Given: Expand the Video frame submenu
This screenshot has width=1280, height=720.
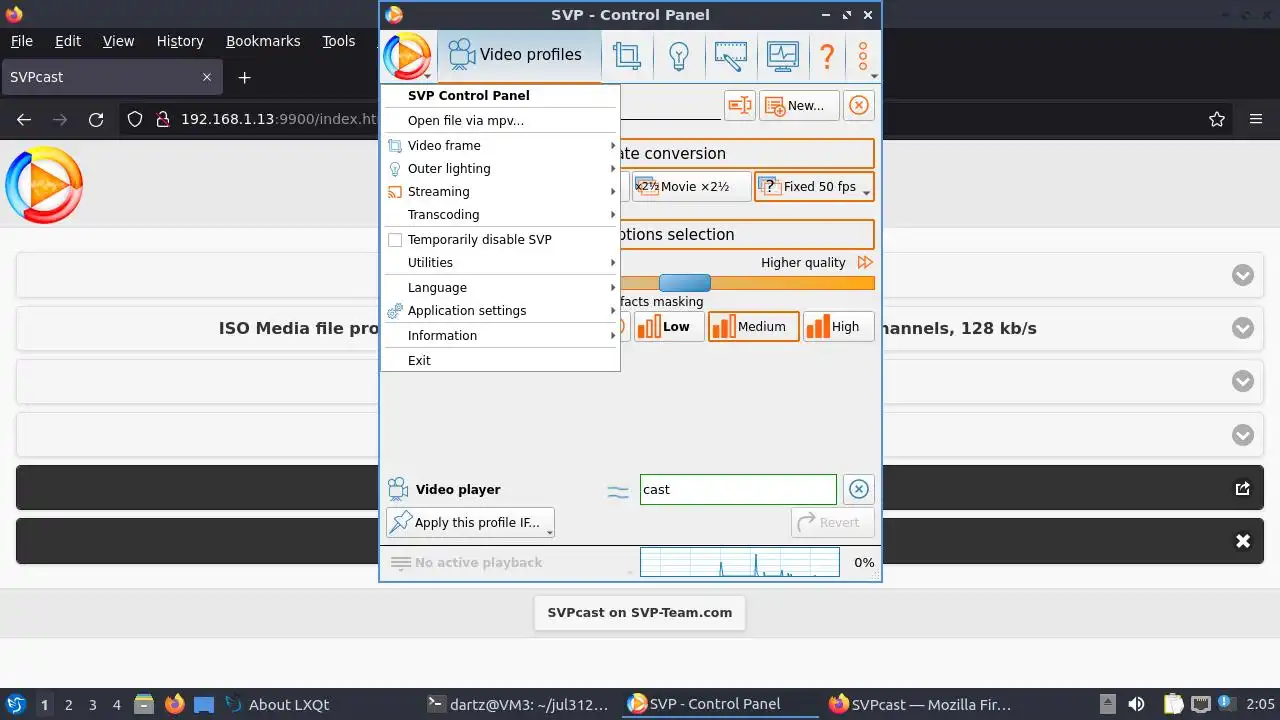Looking at the screenshot, I should [500, 145].
